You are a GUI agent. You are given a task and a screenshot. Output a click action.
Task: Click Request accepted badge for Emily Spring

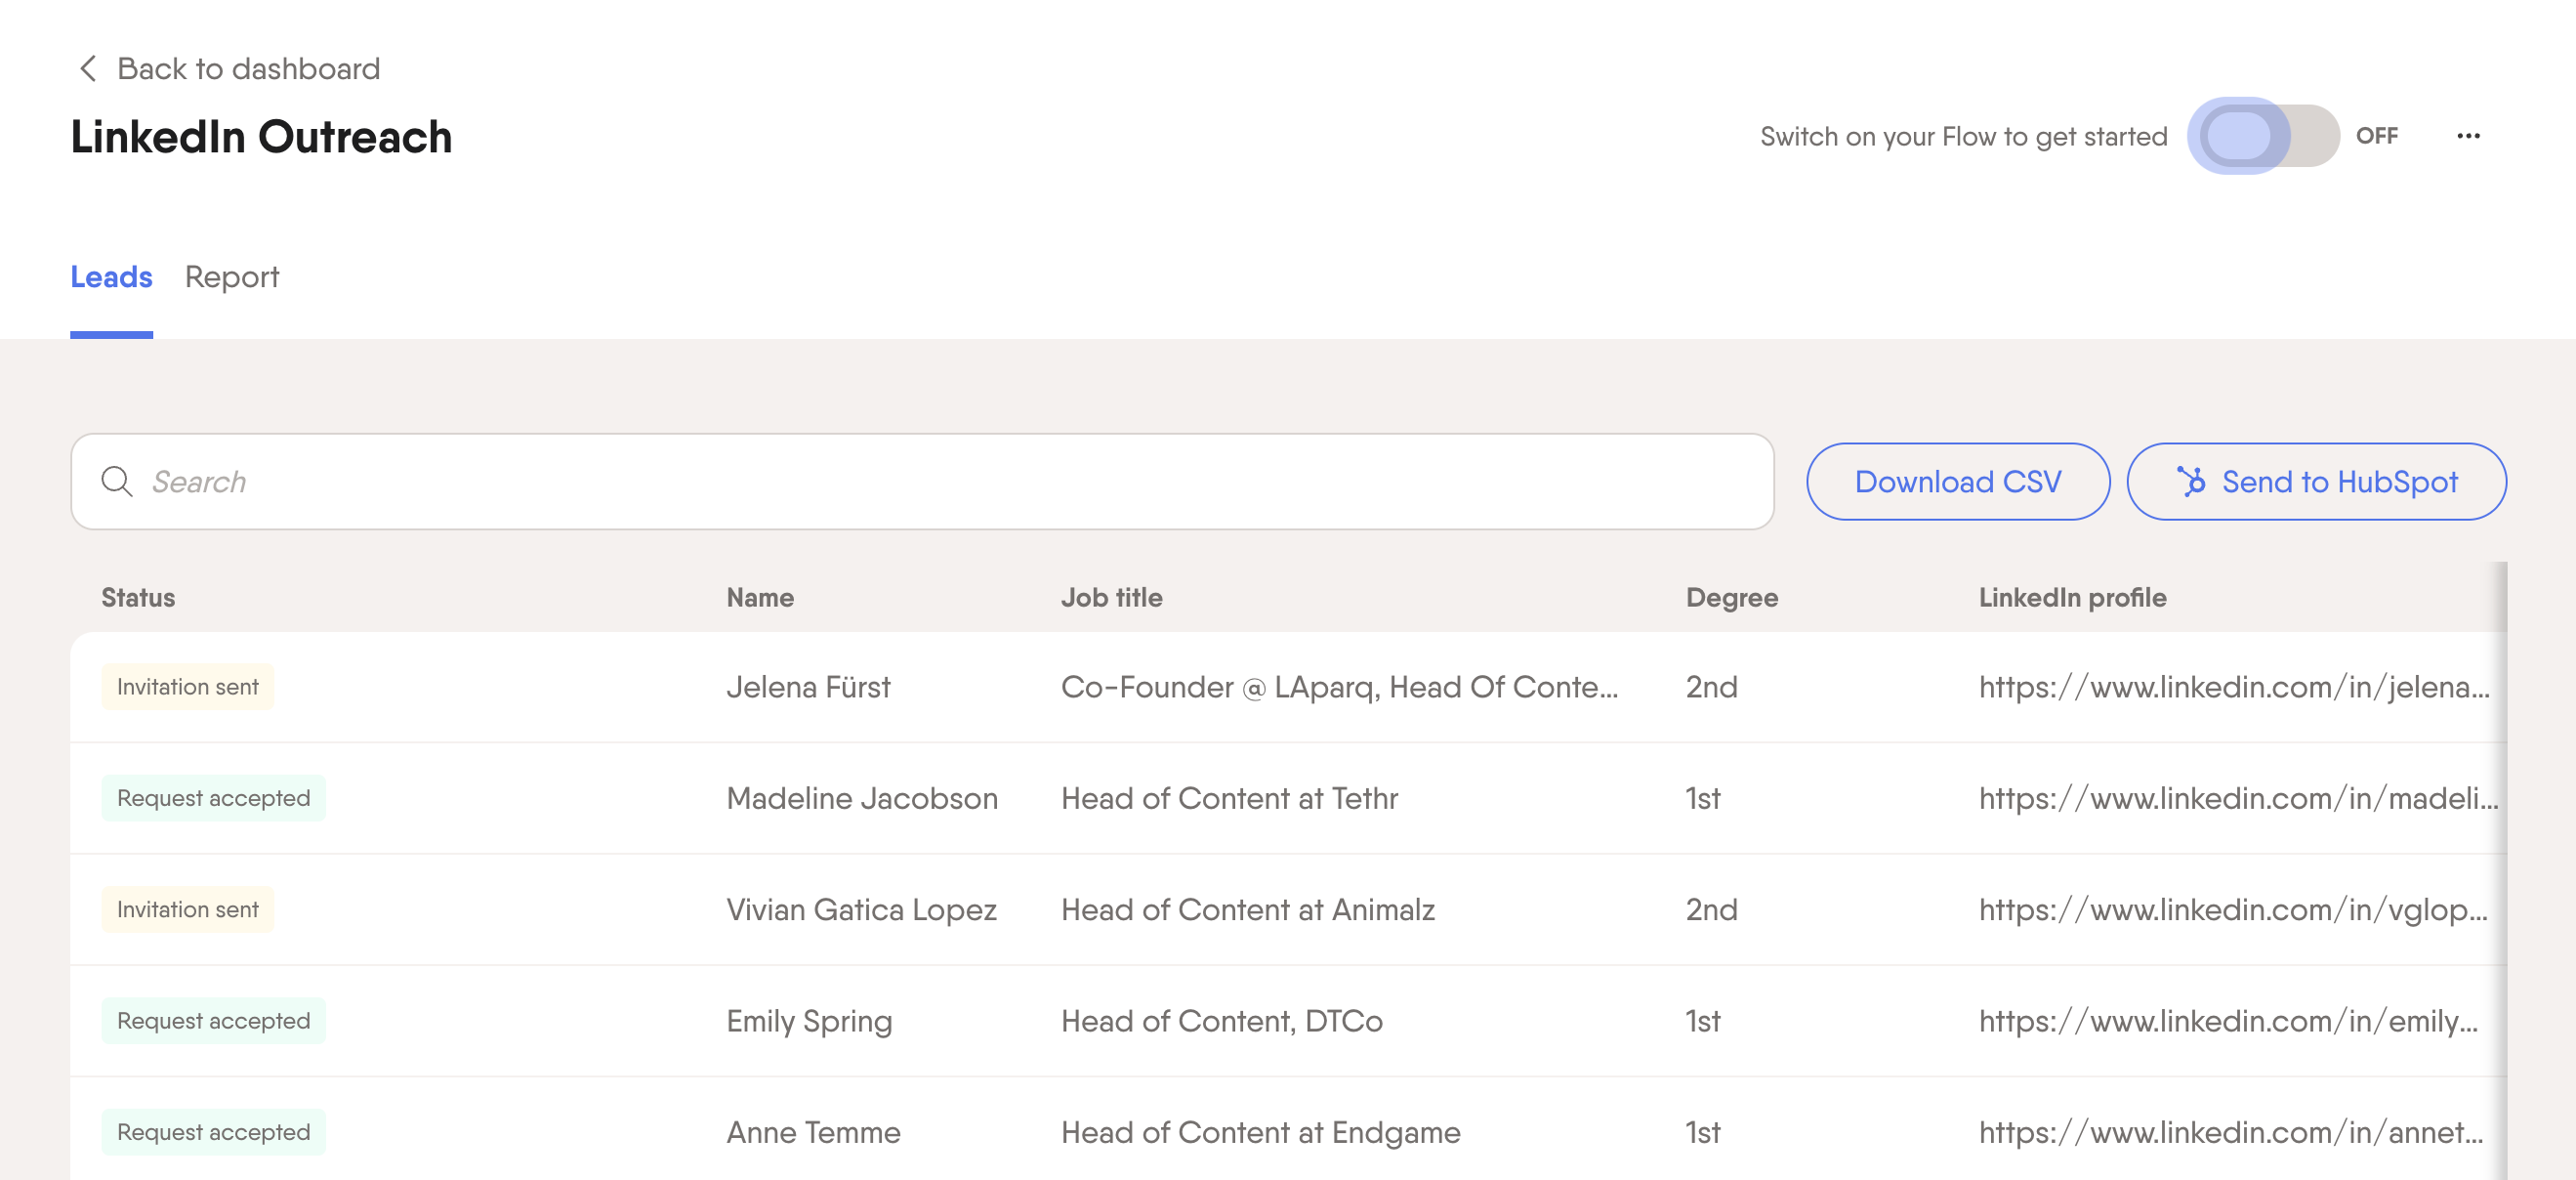pos(213,1021)
